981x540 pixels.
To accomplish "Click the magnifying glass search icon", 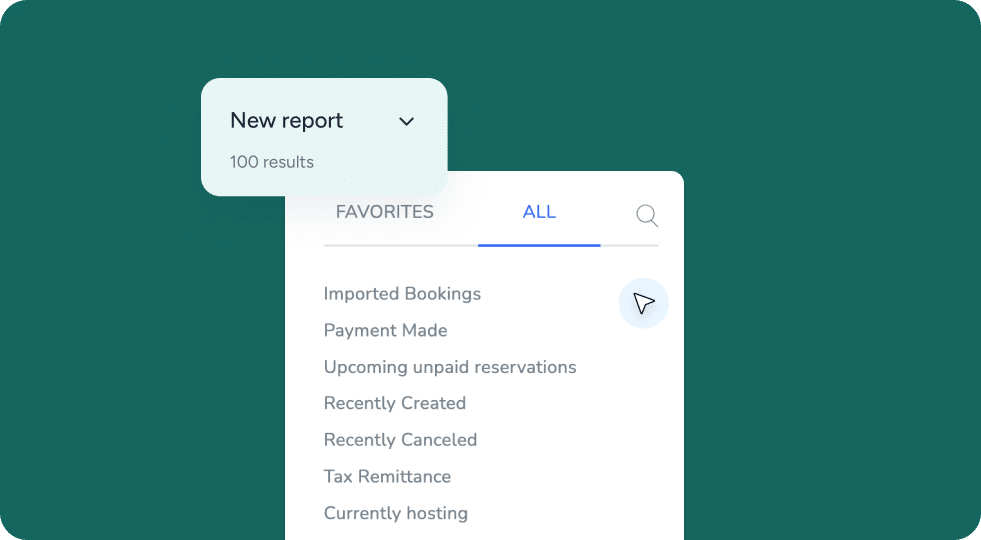I will [647, 215].
